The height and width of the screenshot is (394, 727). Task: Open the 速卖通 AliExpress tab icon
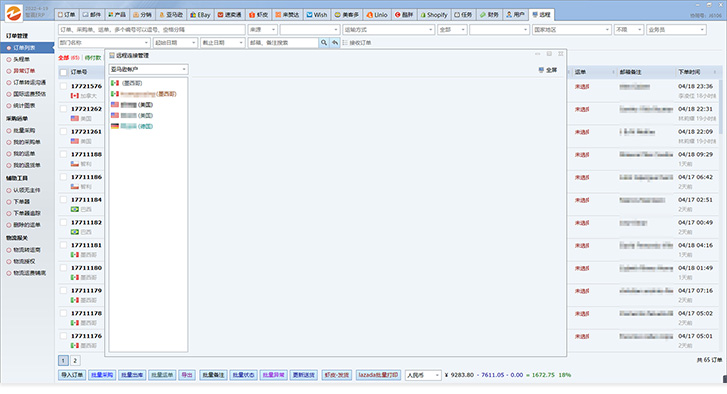(221, 15)
